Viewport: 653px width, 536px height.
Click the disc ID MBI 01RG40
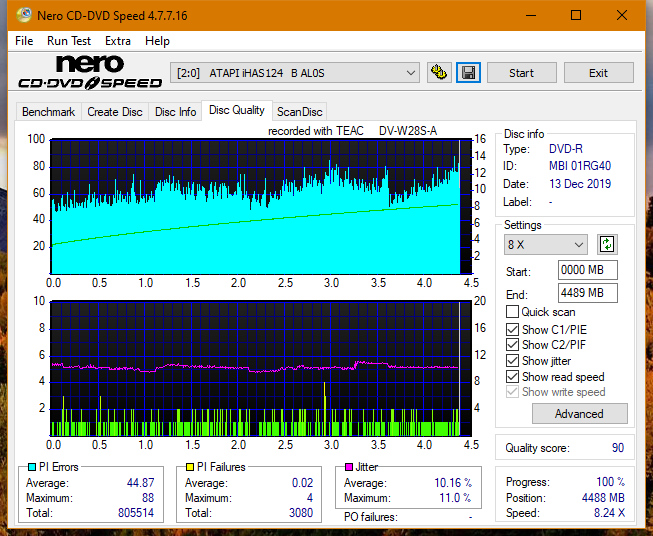[580, 166]
